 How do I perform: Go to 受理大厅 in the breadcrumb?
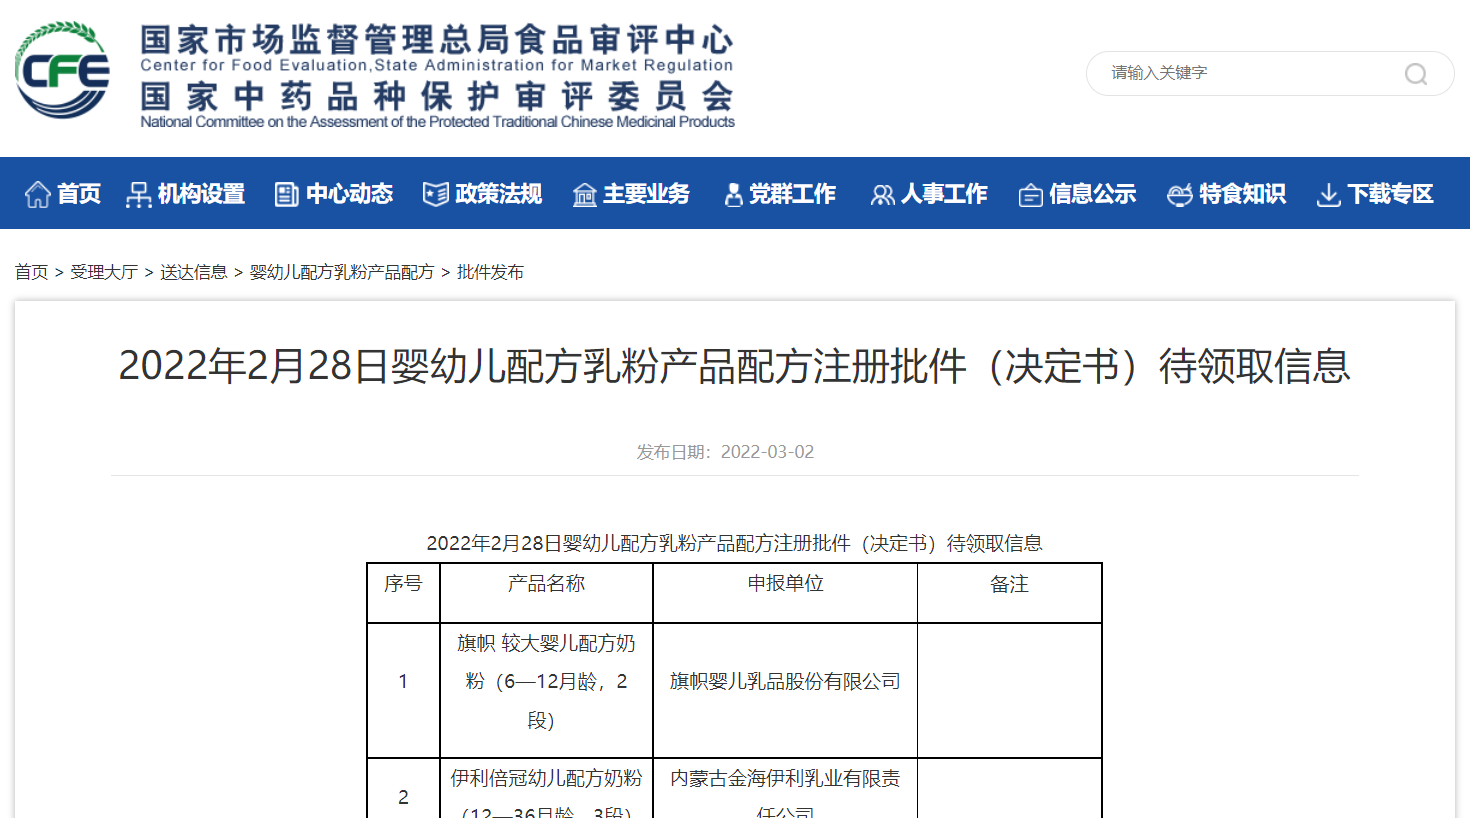click(104, 272)
